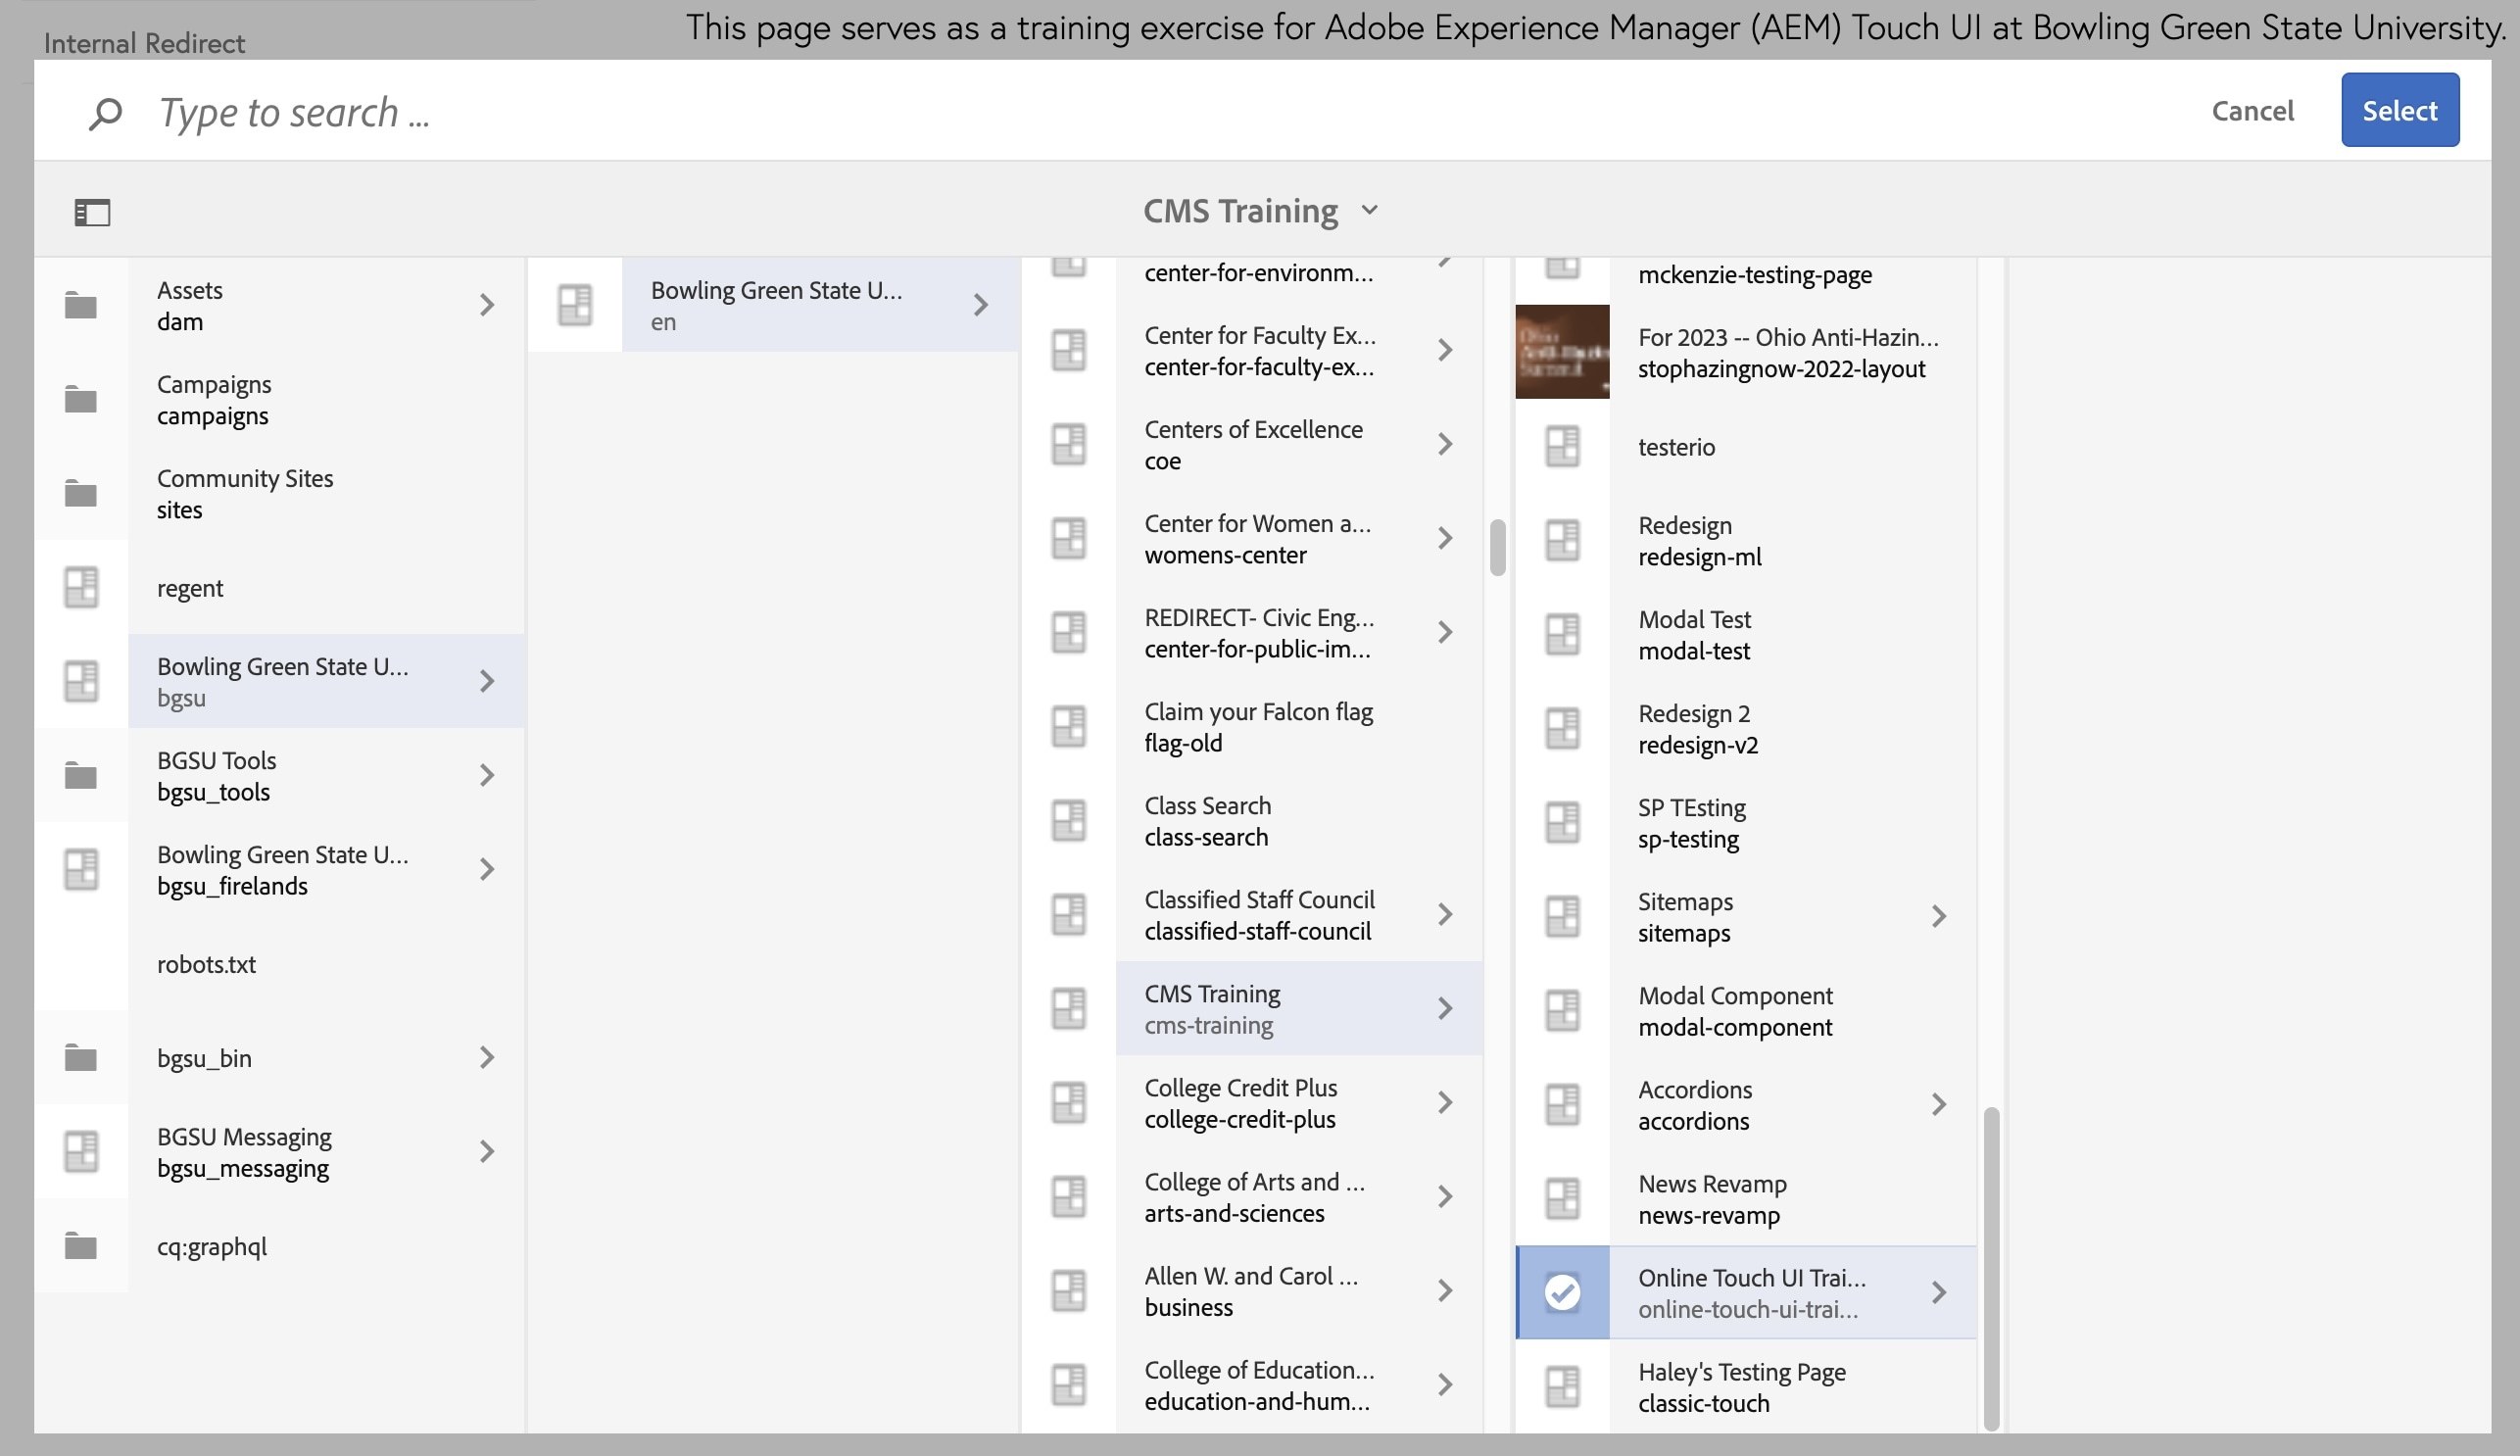This screenshot has height=1456, width=2520.
Task: Expand the Centers of Excellence chevron
Action: click(1445, 444)
